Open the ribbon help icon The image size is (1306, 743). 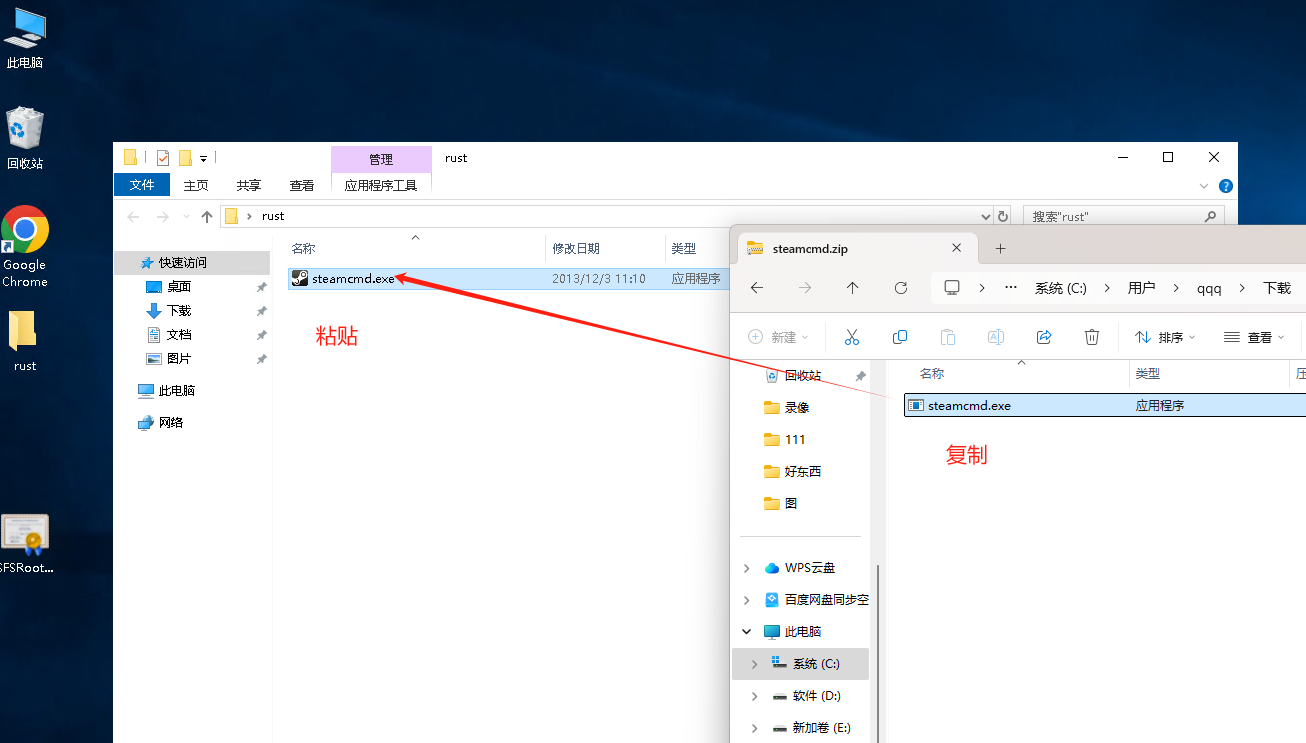pyautogui.click(x=1226, y=186)
